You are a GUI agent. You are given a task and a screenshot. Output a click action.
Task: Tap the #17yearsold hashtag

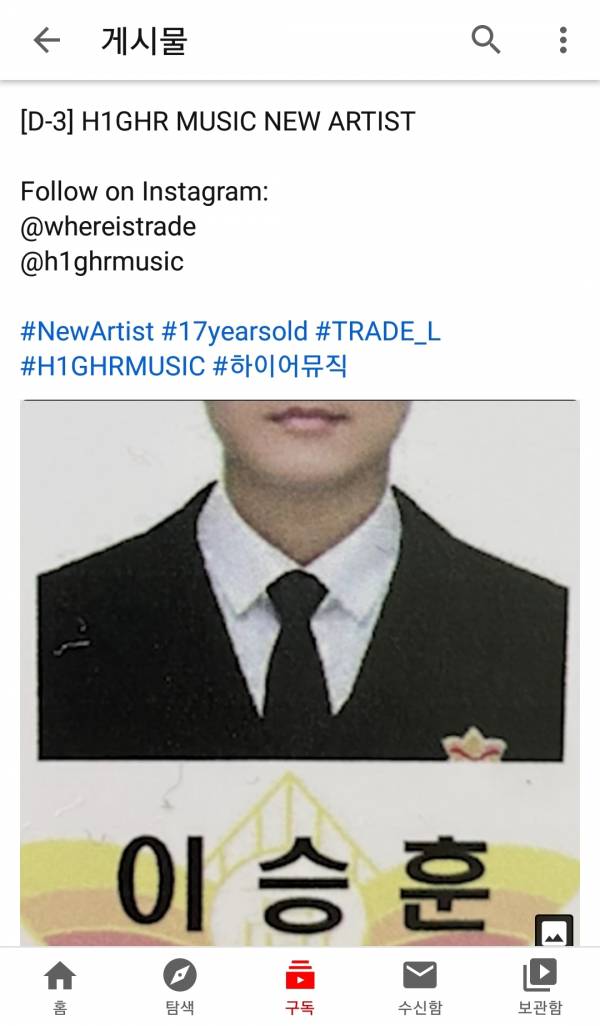(234, 332)
